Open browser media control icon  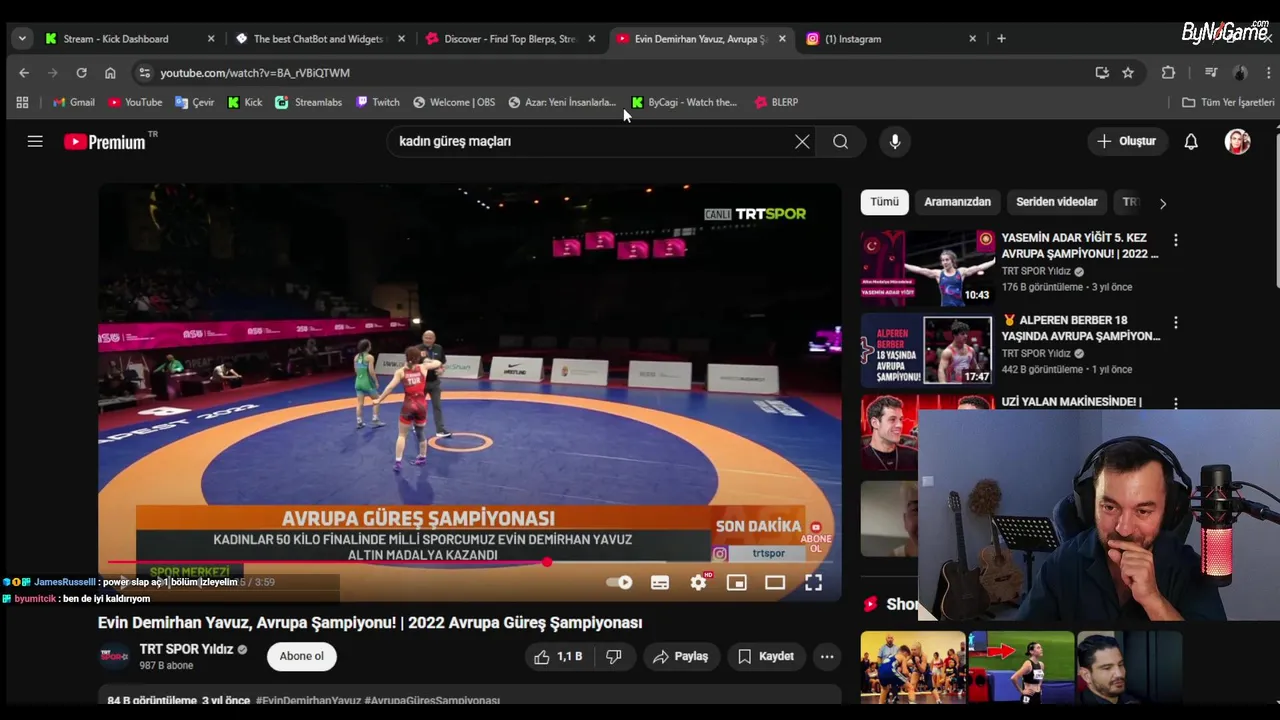tap(1211, 73)
